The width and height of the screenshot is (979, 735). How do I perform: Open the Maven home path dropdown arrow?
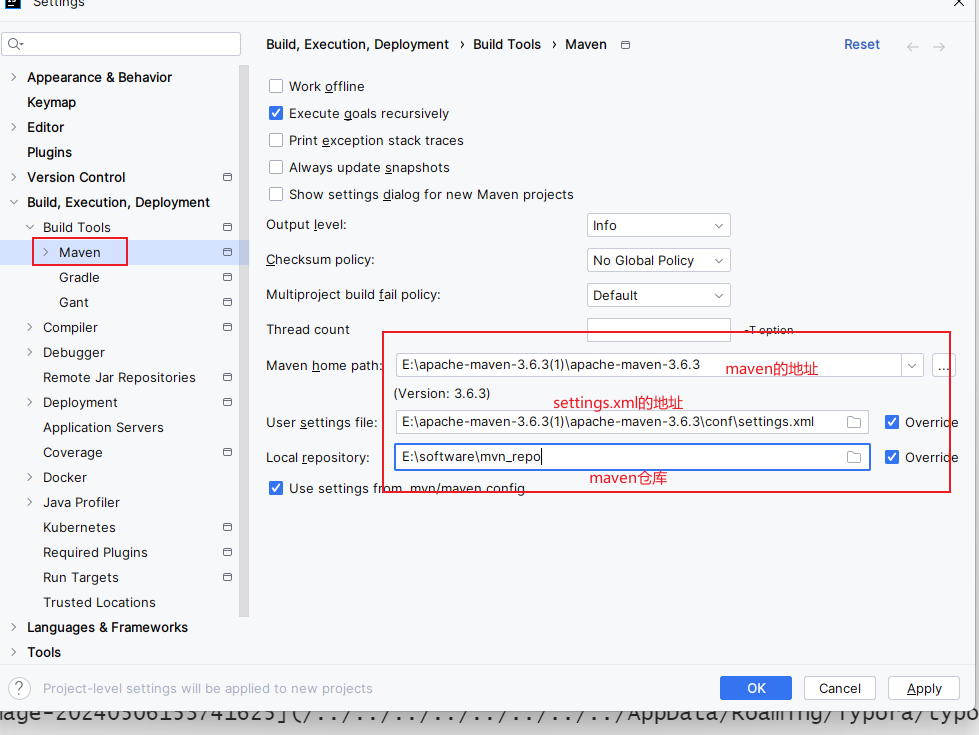point(912,365)
